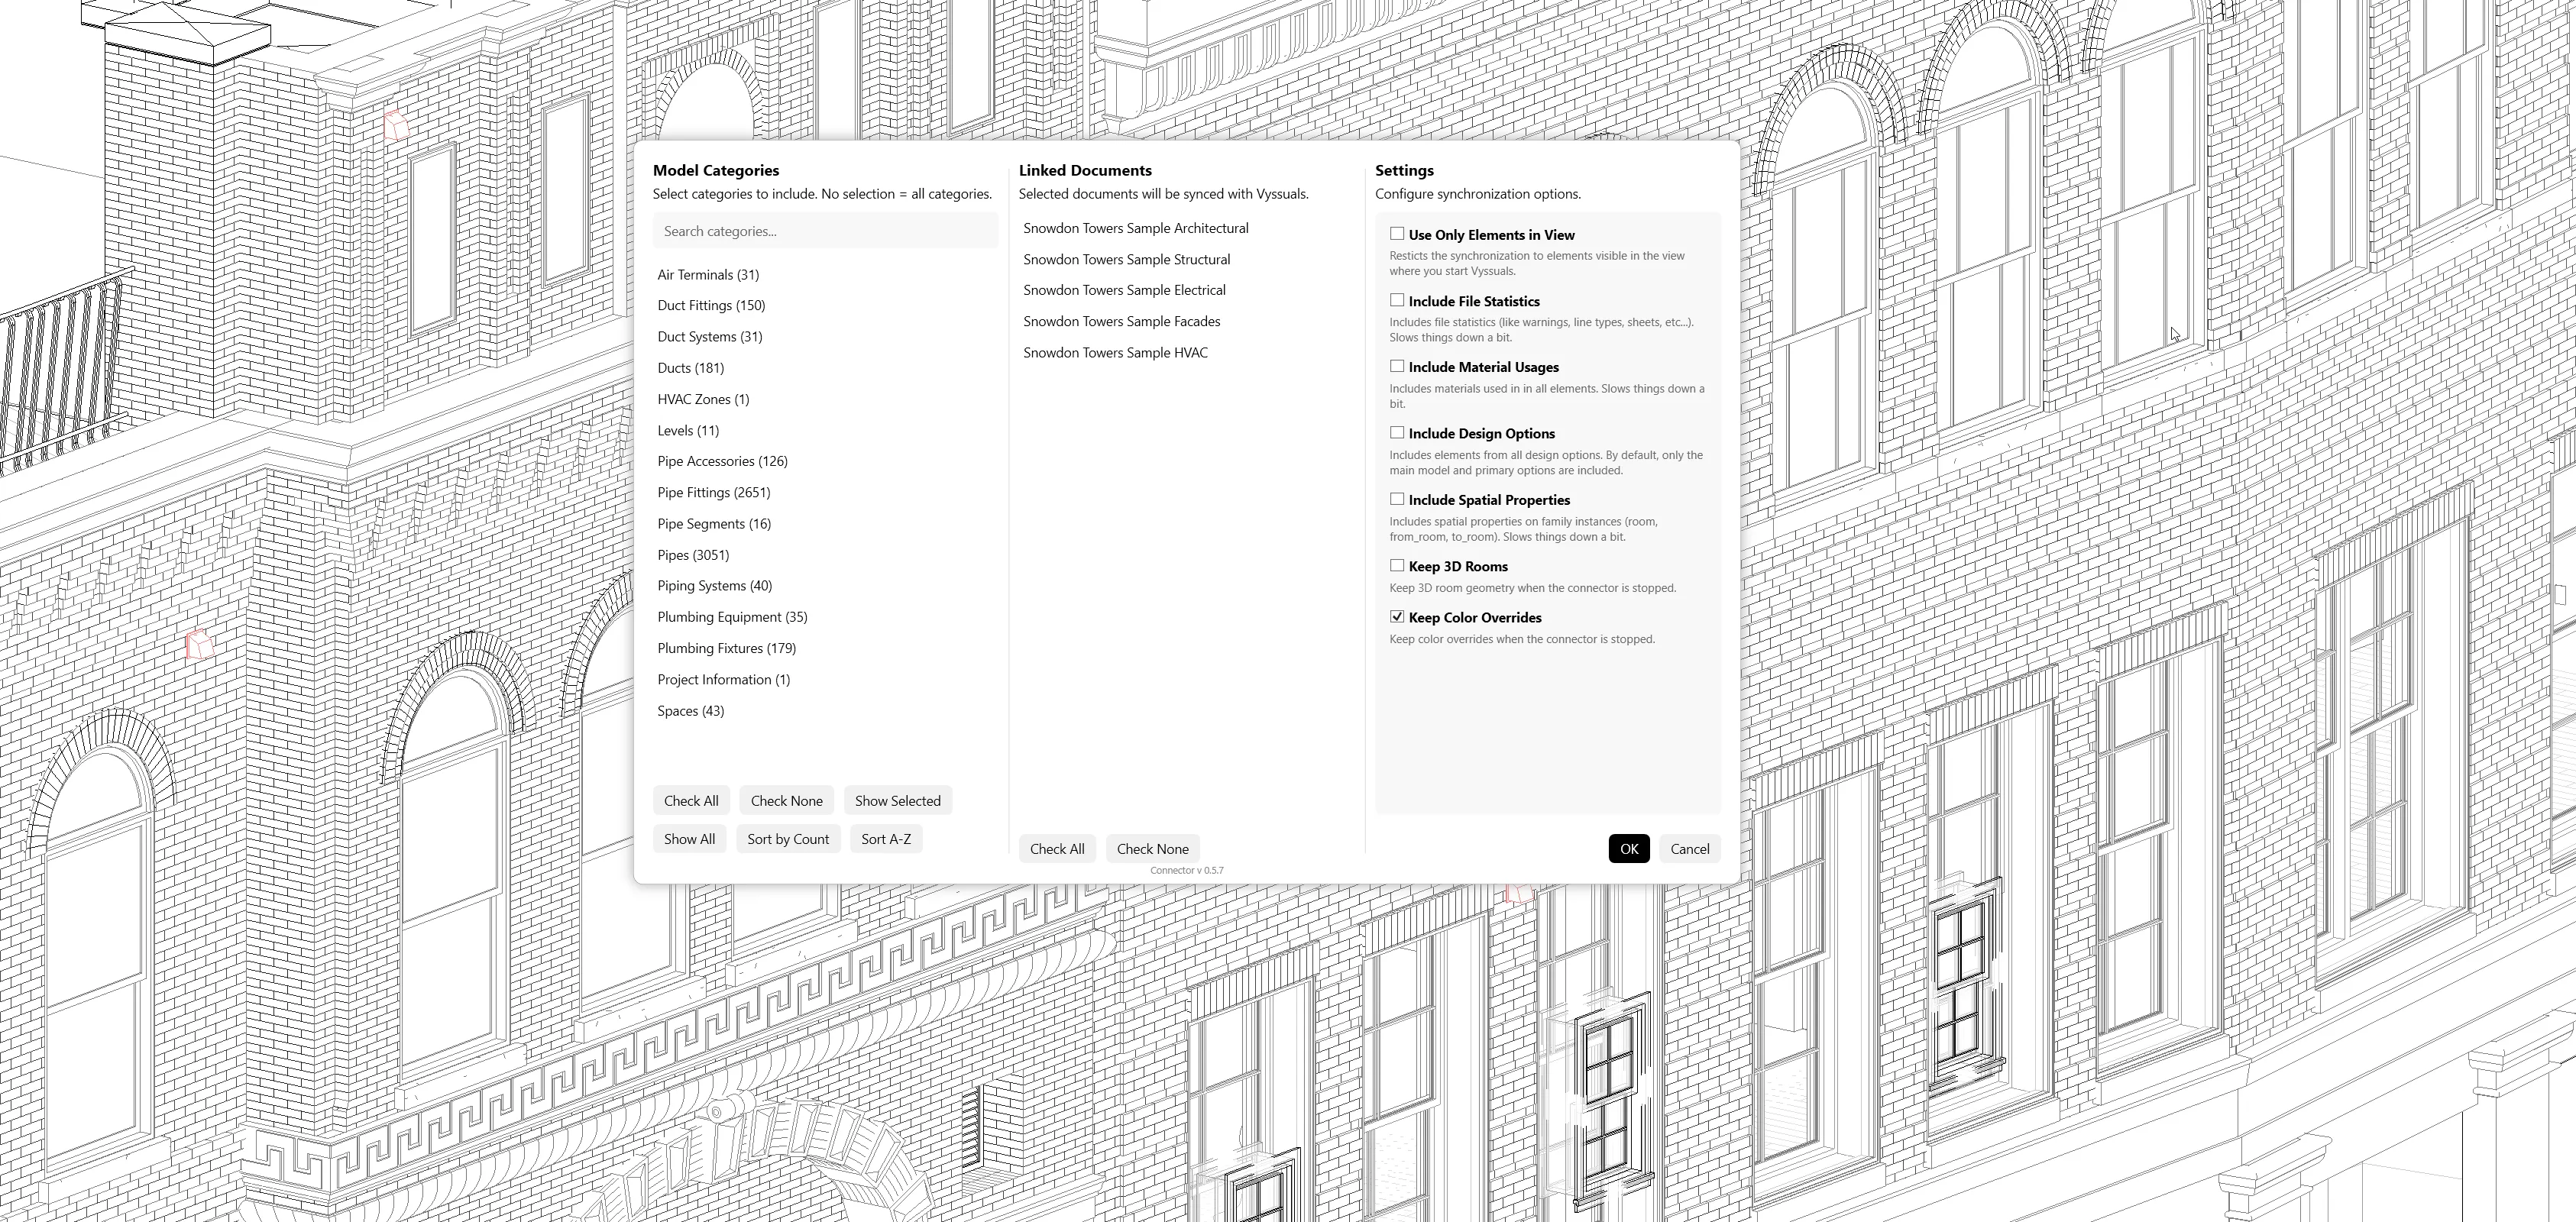This screenshot has width=2576, height=1222.
Task: Click Check None under Model Categories
Action: point(786,800)
